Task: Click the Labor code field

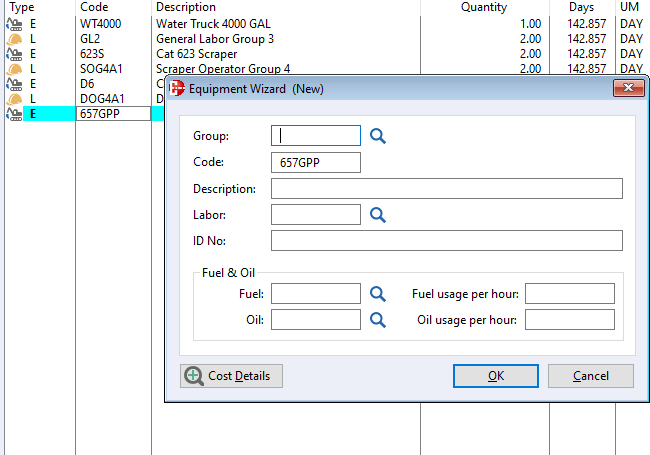Action: [316, 215]
